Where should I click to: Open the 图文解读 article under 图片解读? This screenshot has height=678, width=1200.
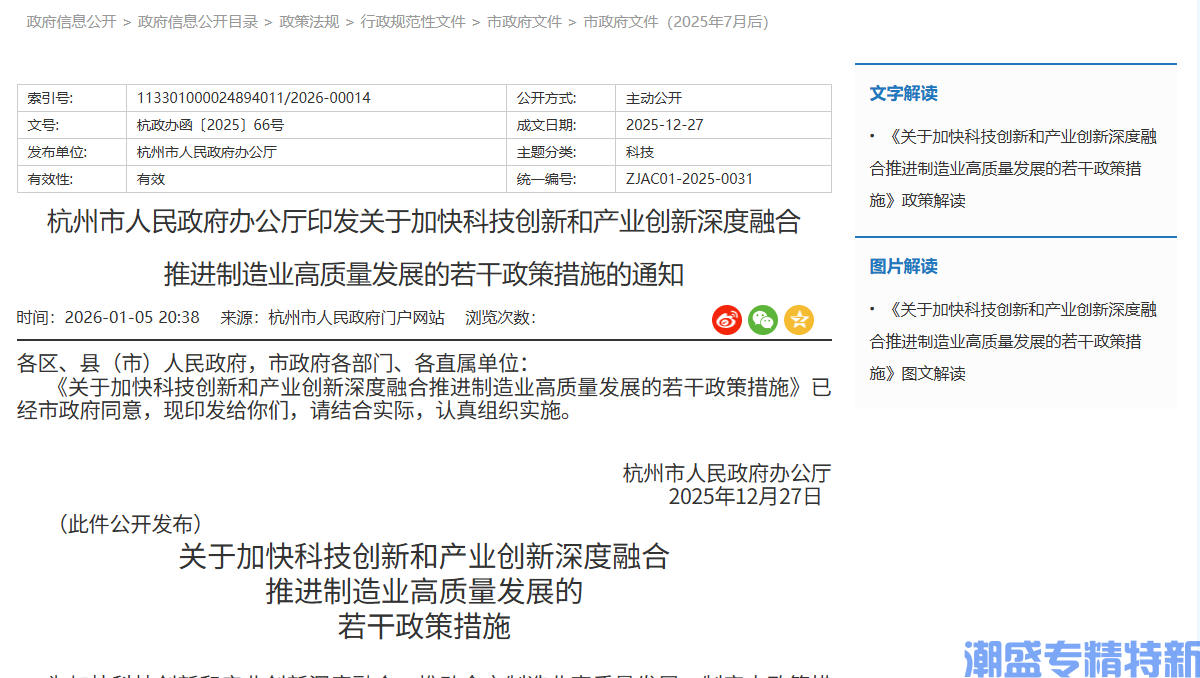(x=1014, y=341)
